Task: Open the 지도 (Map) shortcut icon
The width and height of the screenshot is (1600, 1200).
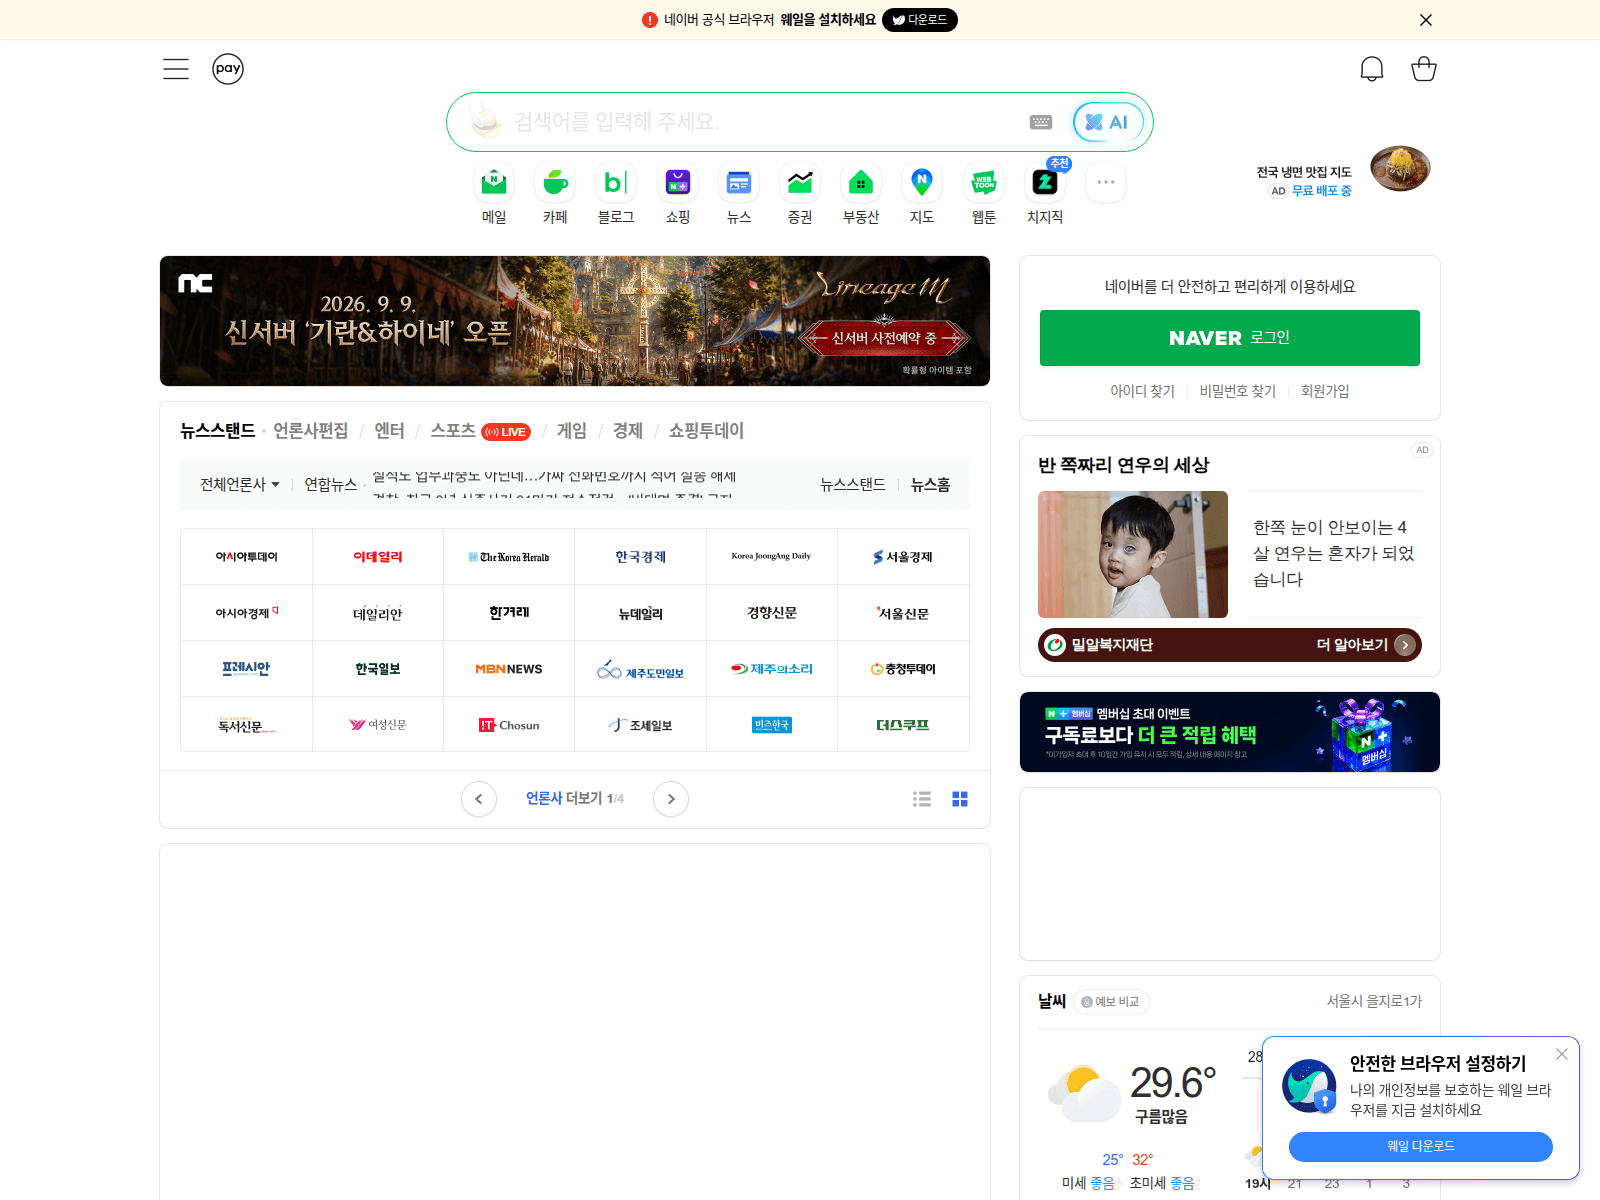Action: tap(922, 182)
